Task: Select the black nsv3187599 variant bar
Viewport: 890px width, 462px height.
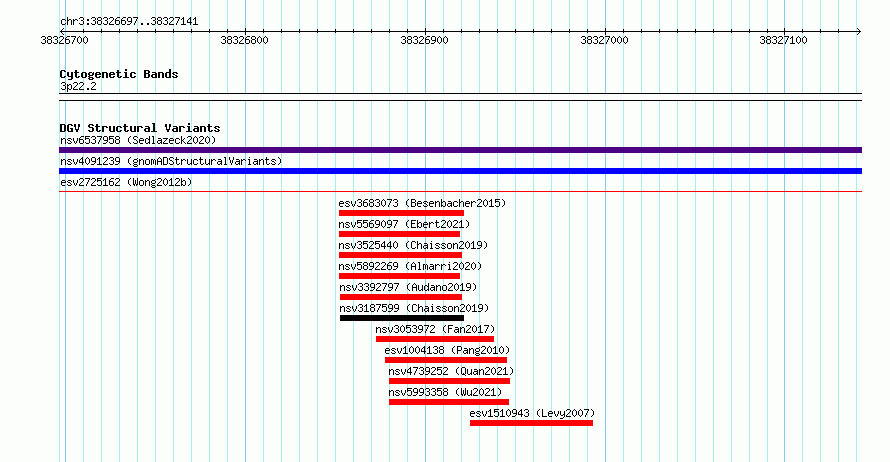Action: point(402,318)
